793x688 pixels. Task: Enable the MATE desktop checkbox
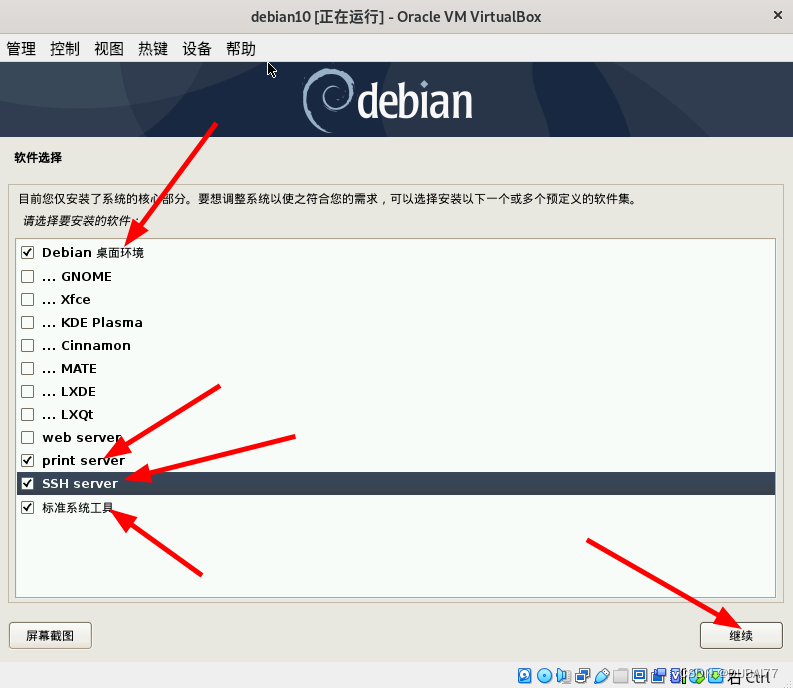27,368
